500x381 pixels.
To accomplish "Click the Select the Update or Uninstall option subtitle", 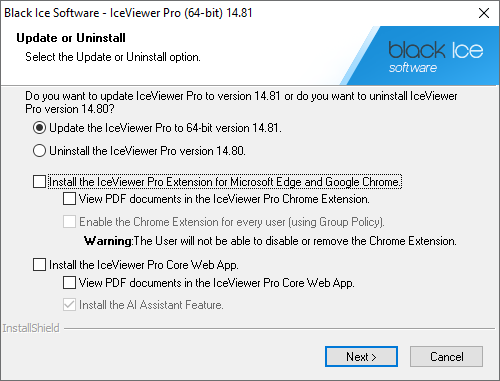I will [113, 57].
